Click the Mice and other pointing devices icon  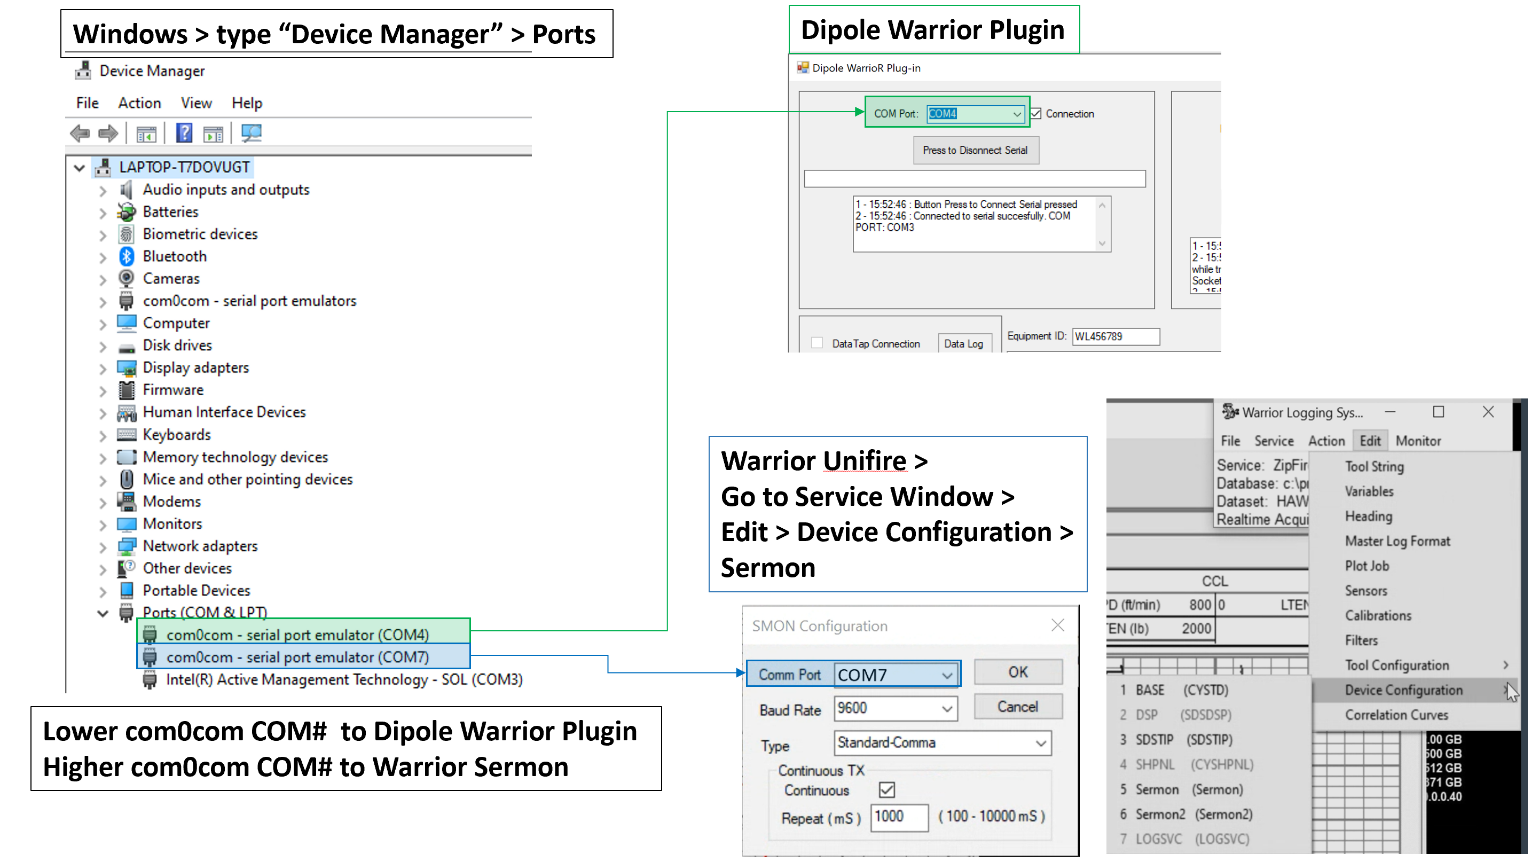pos(127,479)
